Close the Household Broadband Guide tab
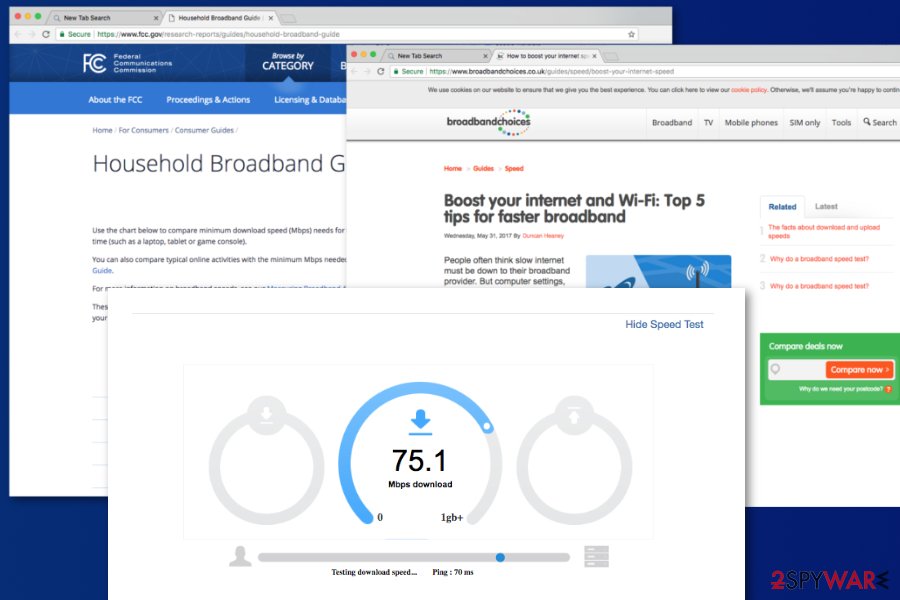The height and width of the screenshot is (600, 900). point(271,18)
